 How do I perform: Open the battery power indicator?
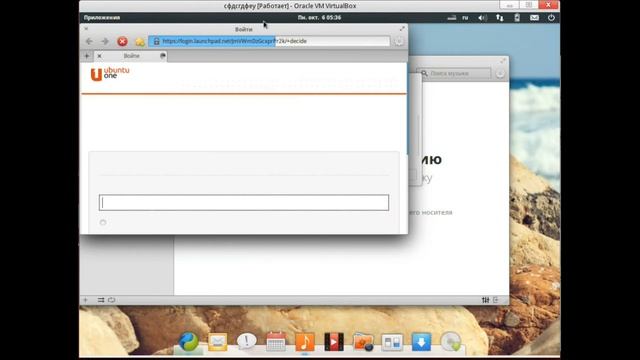(x=517, y=18)
